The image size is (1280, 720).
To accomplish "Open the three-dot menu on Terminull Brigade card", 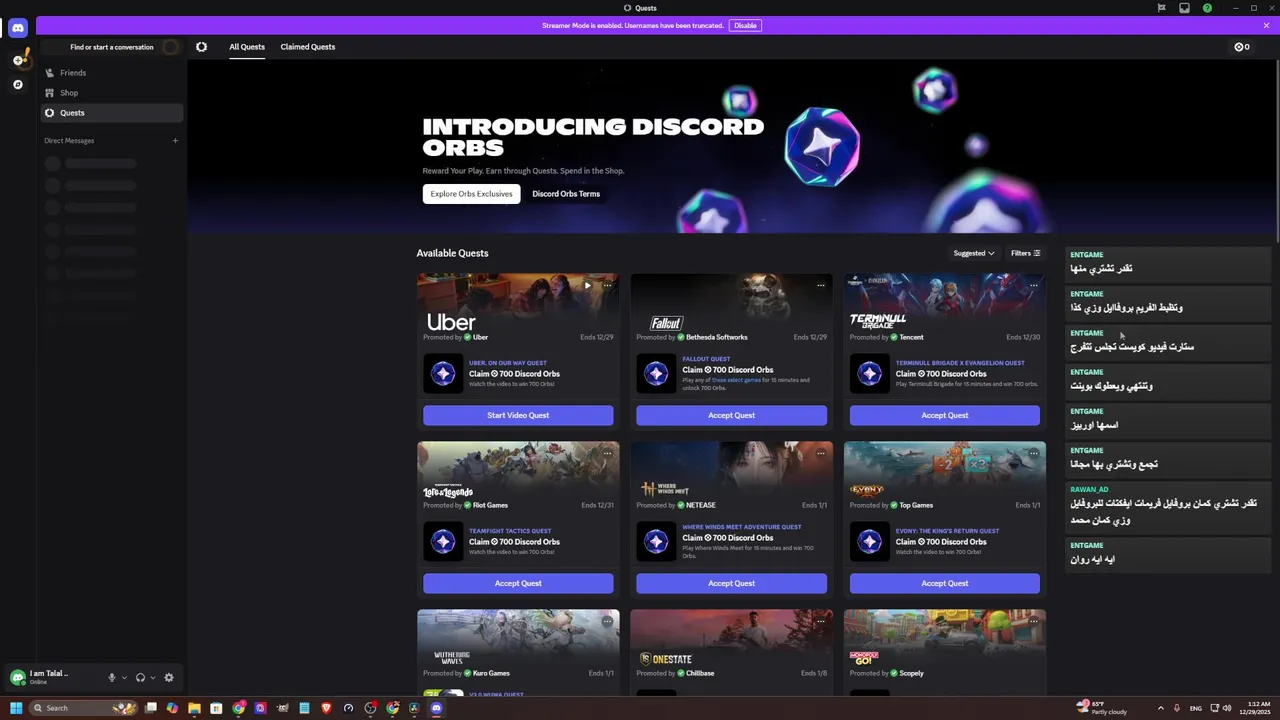I will (1034, 285).
